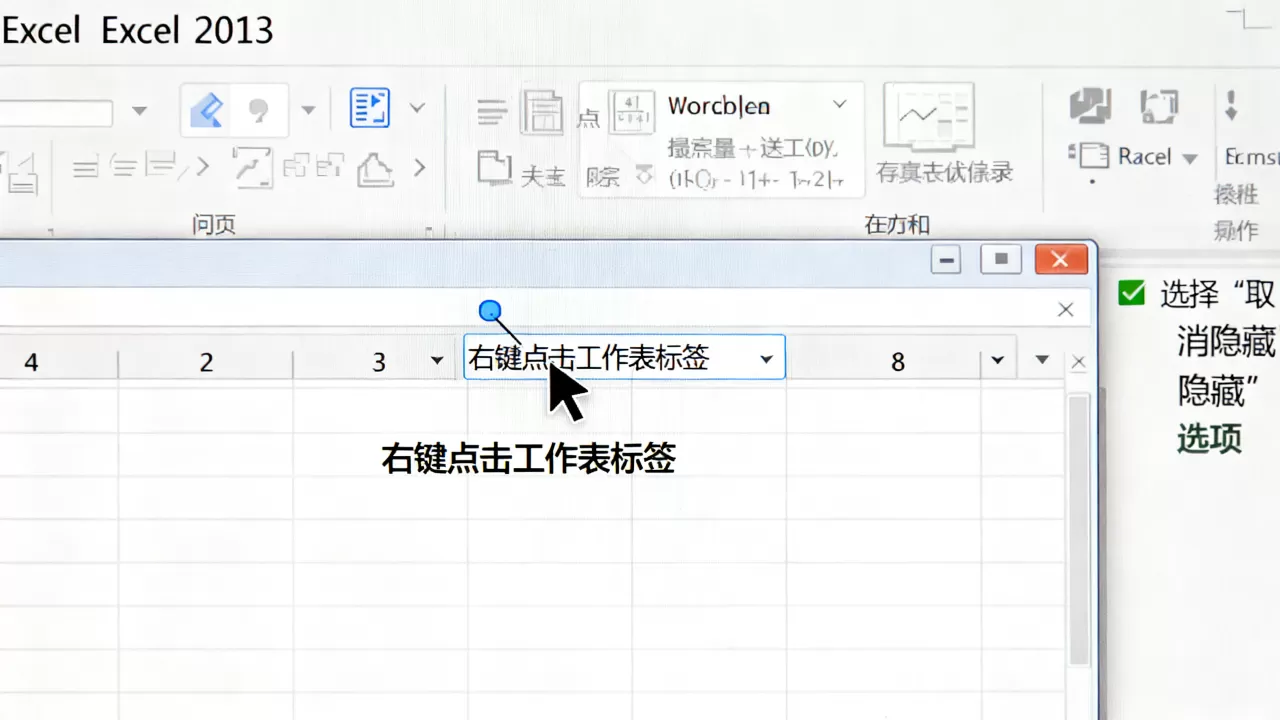Close the bar with the X below window controls
This screenshot has height=720, width=1280.
1066,310
